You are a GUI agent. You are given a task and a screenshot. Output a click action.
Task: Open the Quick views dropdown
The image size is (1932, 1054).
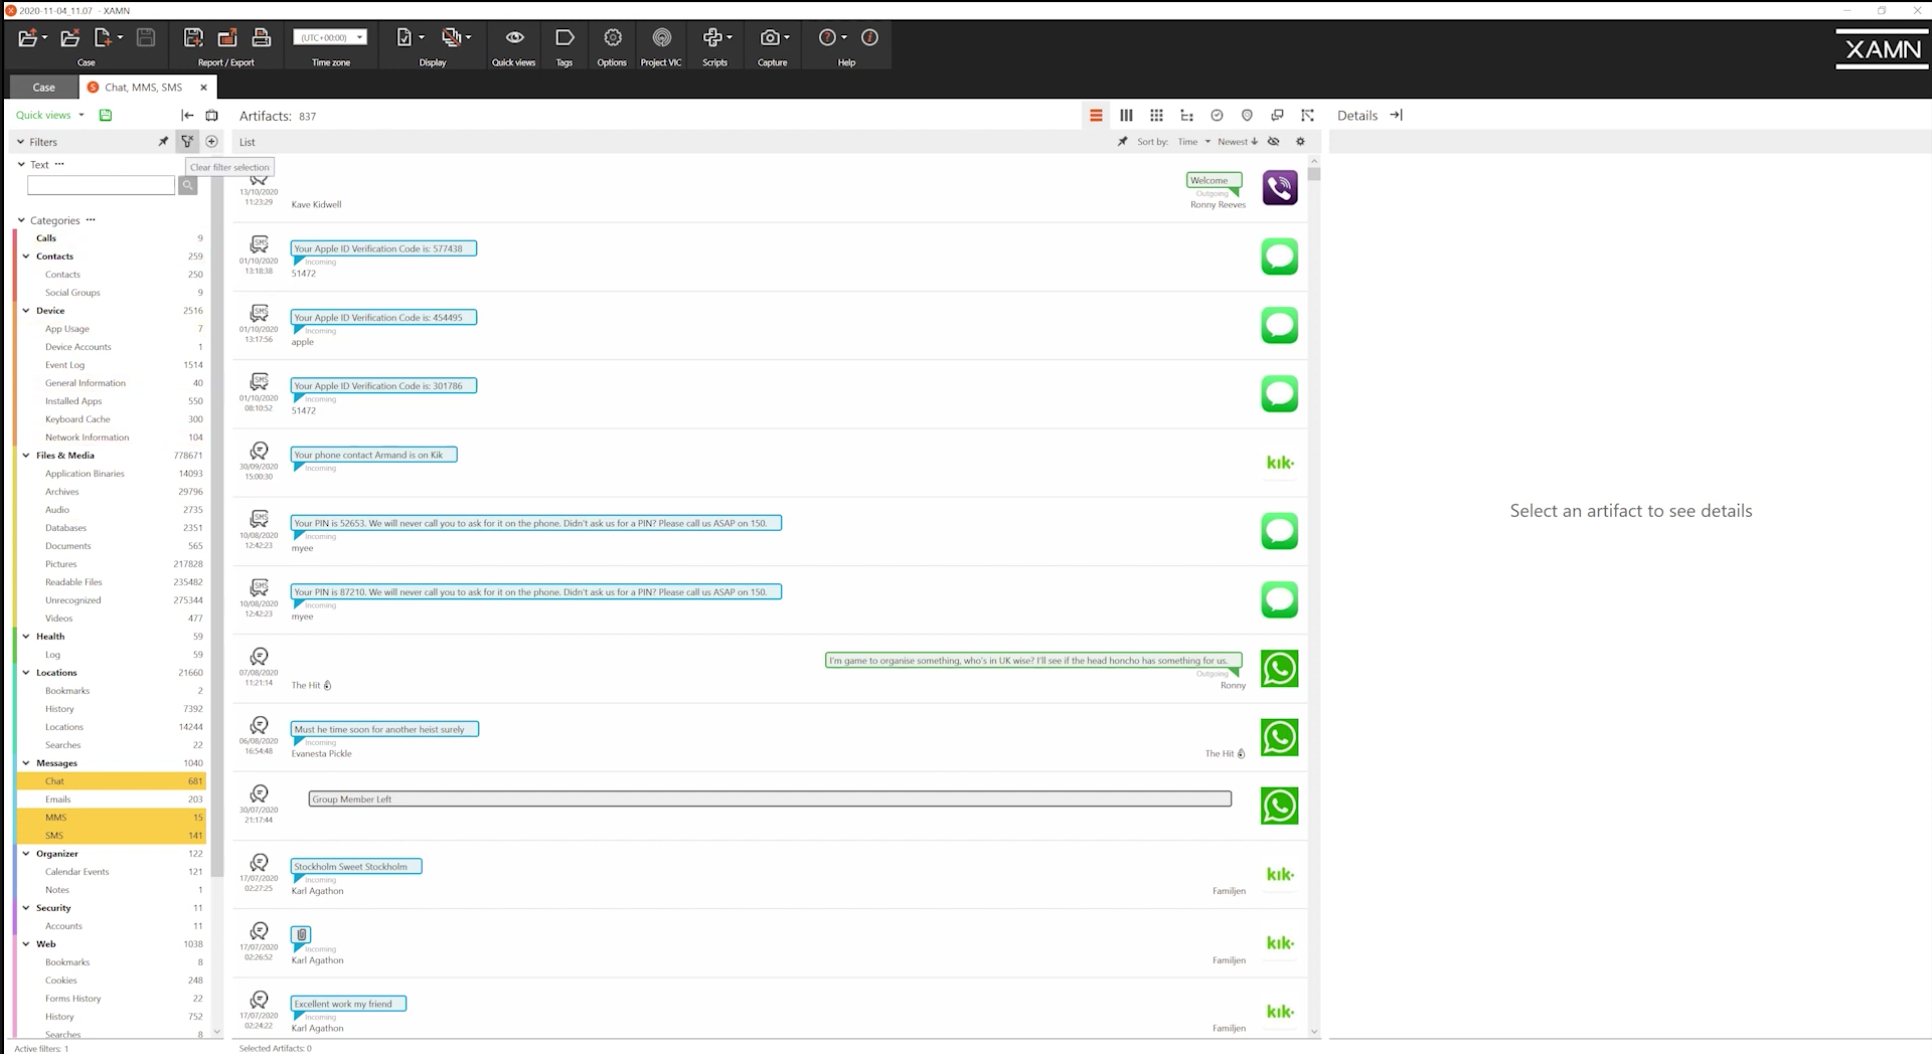pyautogui.click(x=48, y=115)
